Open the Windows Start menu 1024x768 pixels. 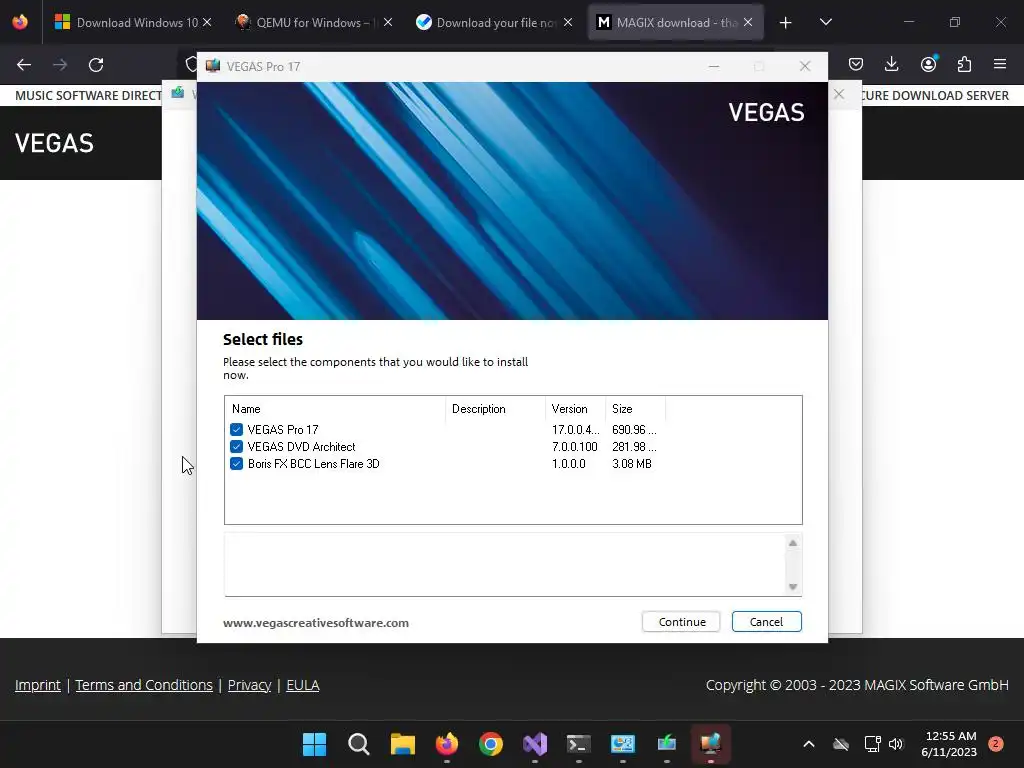tap(314, 744)
